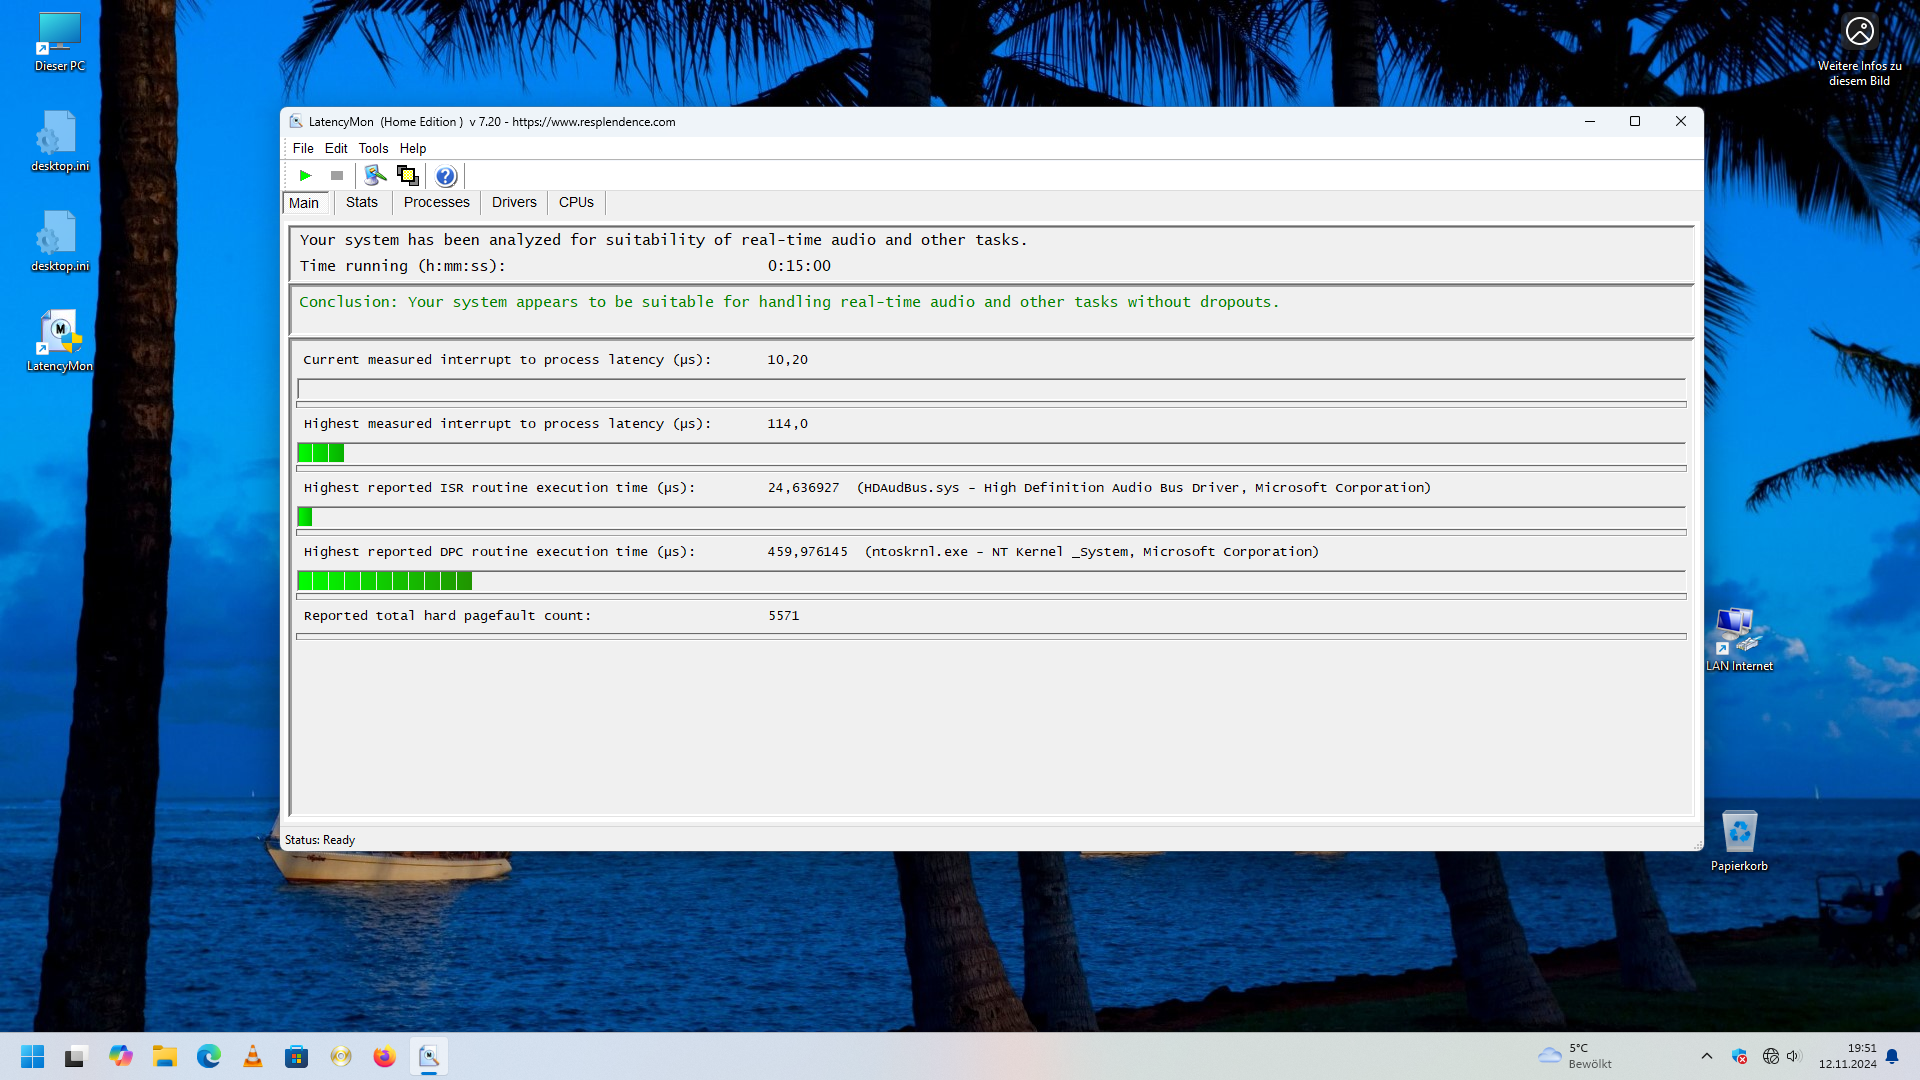The width and height of the screenshot is (1920, 1080).
Task: Click the Firefox icon in the taskbar
Action: tap(384, 1056)
